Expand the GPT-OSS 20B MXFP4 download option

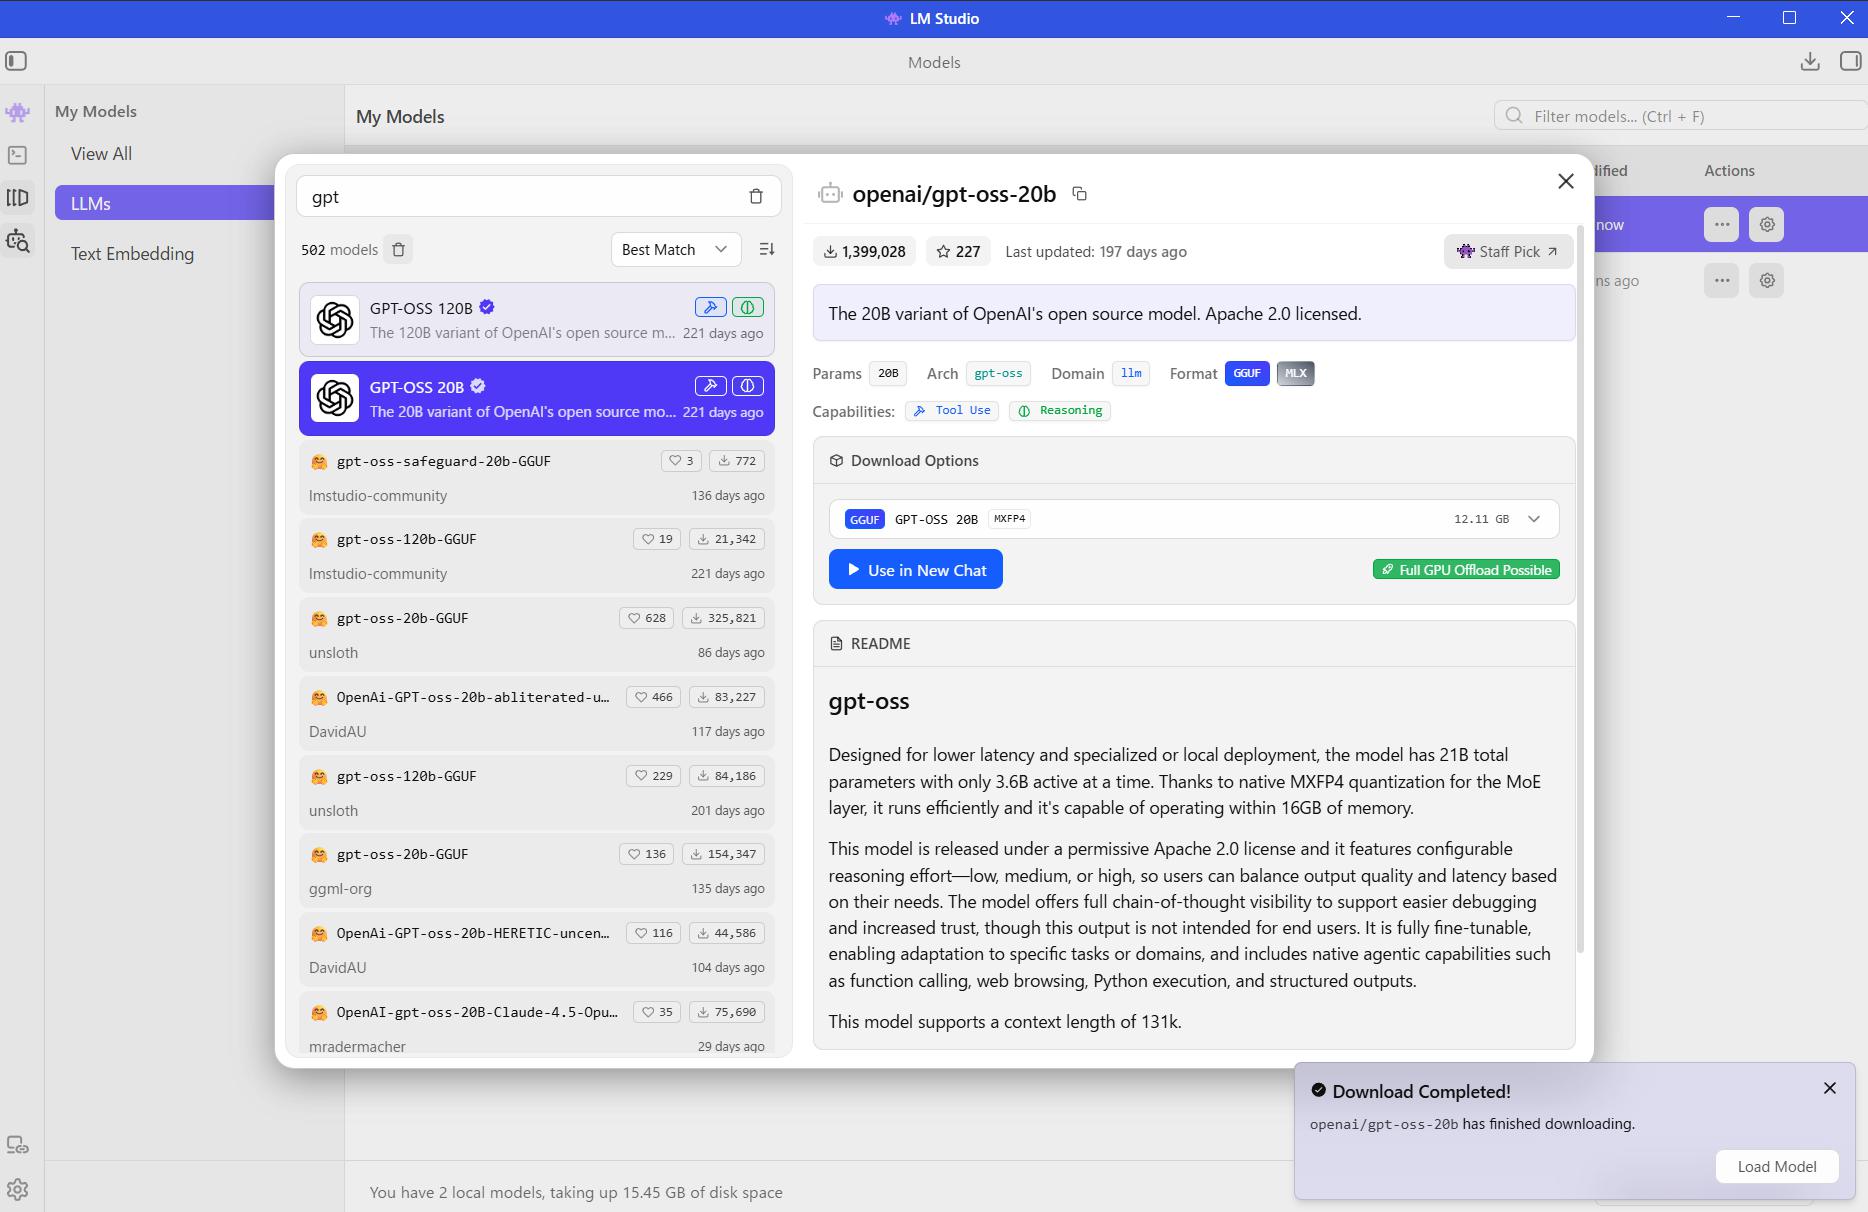pos(1533,519)
